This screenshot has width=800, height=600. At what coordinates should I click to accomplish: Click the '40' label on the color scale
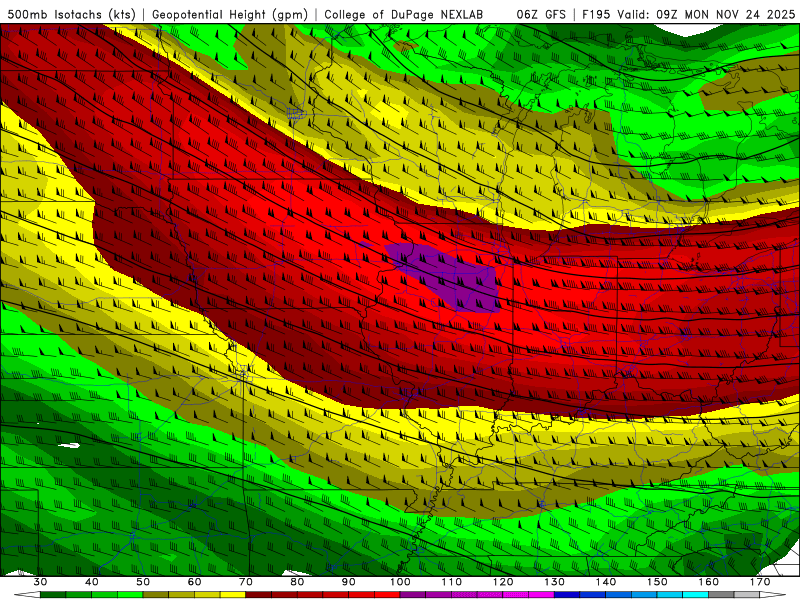click(92, 582)
